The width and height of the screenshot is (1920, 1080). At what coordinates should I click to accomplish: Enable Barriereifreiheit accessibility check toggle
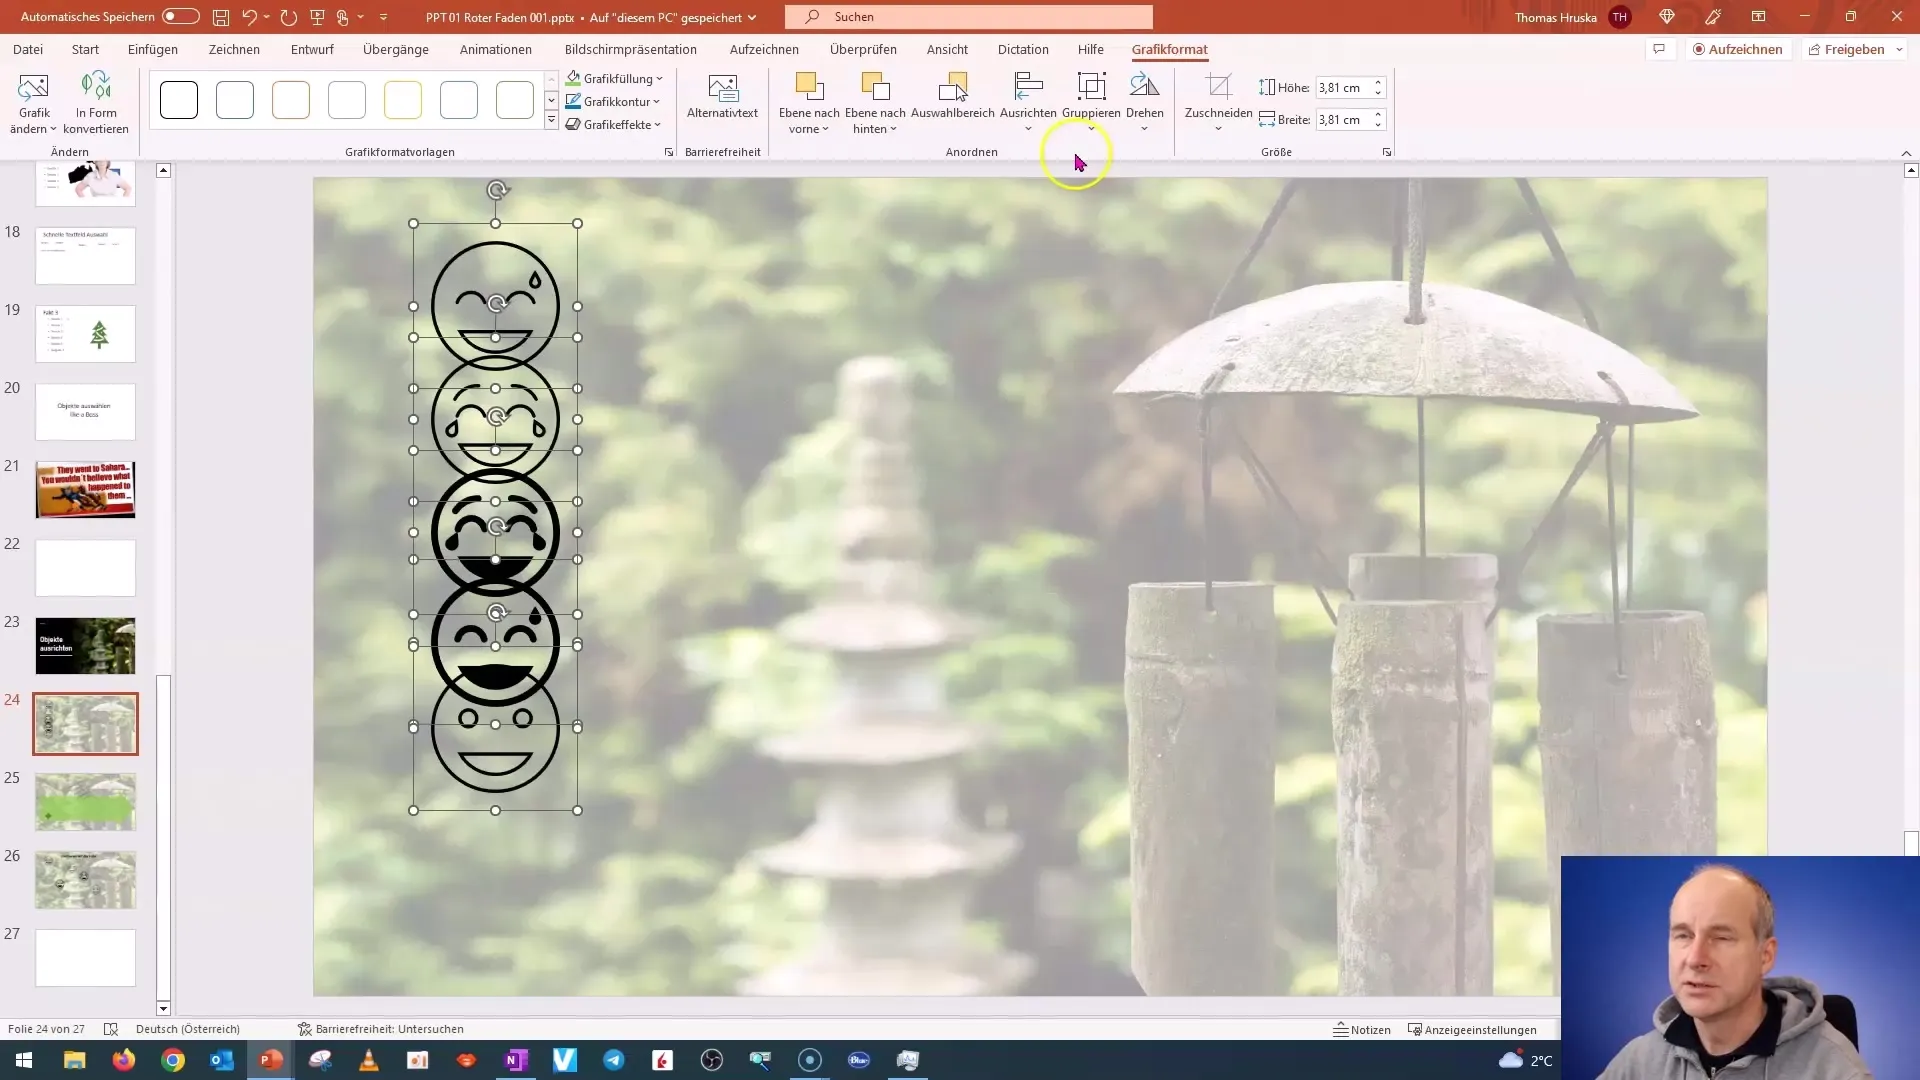click(381, 1029)
